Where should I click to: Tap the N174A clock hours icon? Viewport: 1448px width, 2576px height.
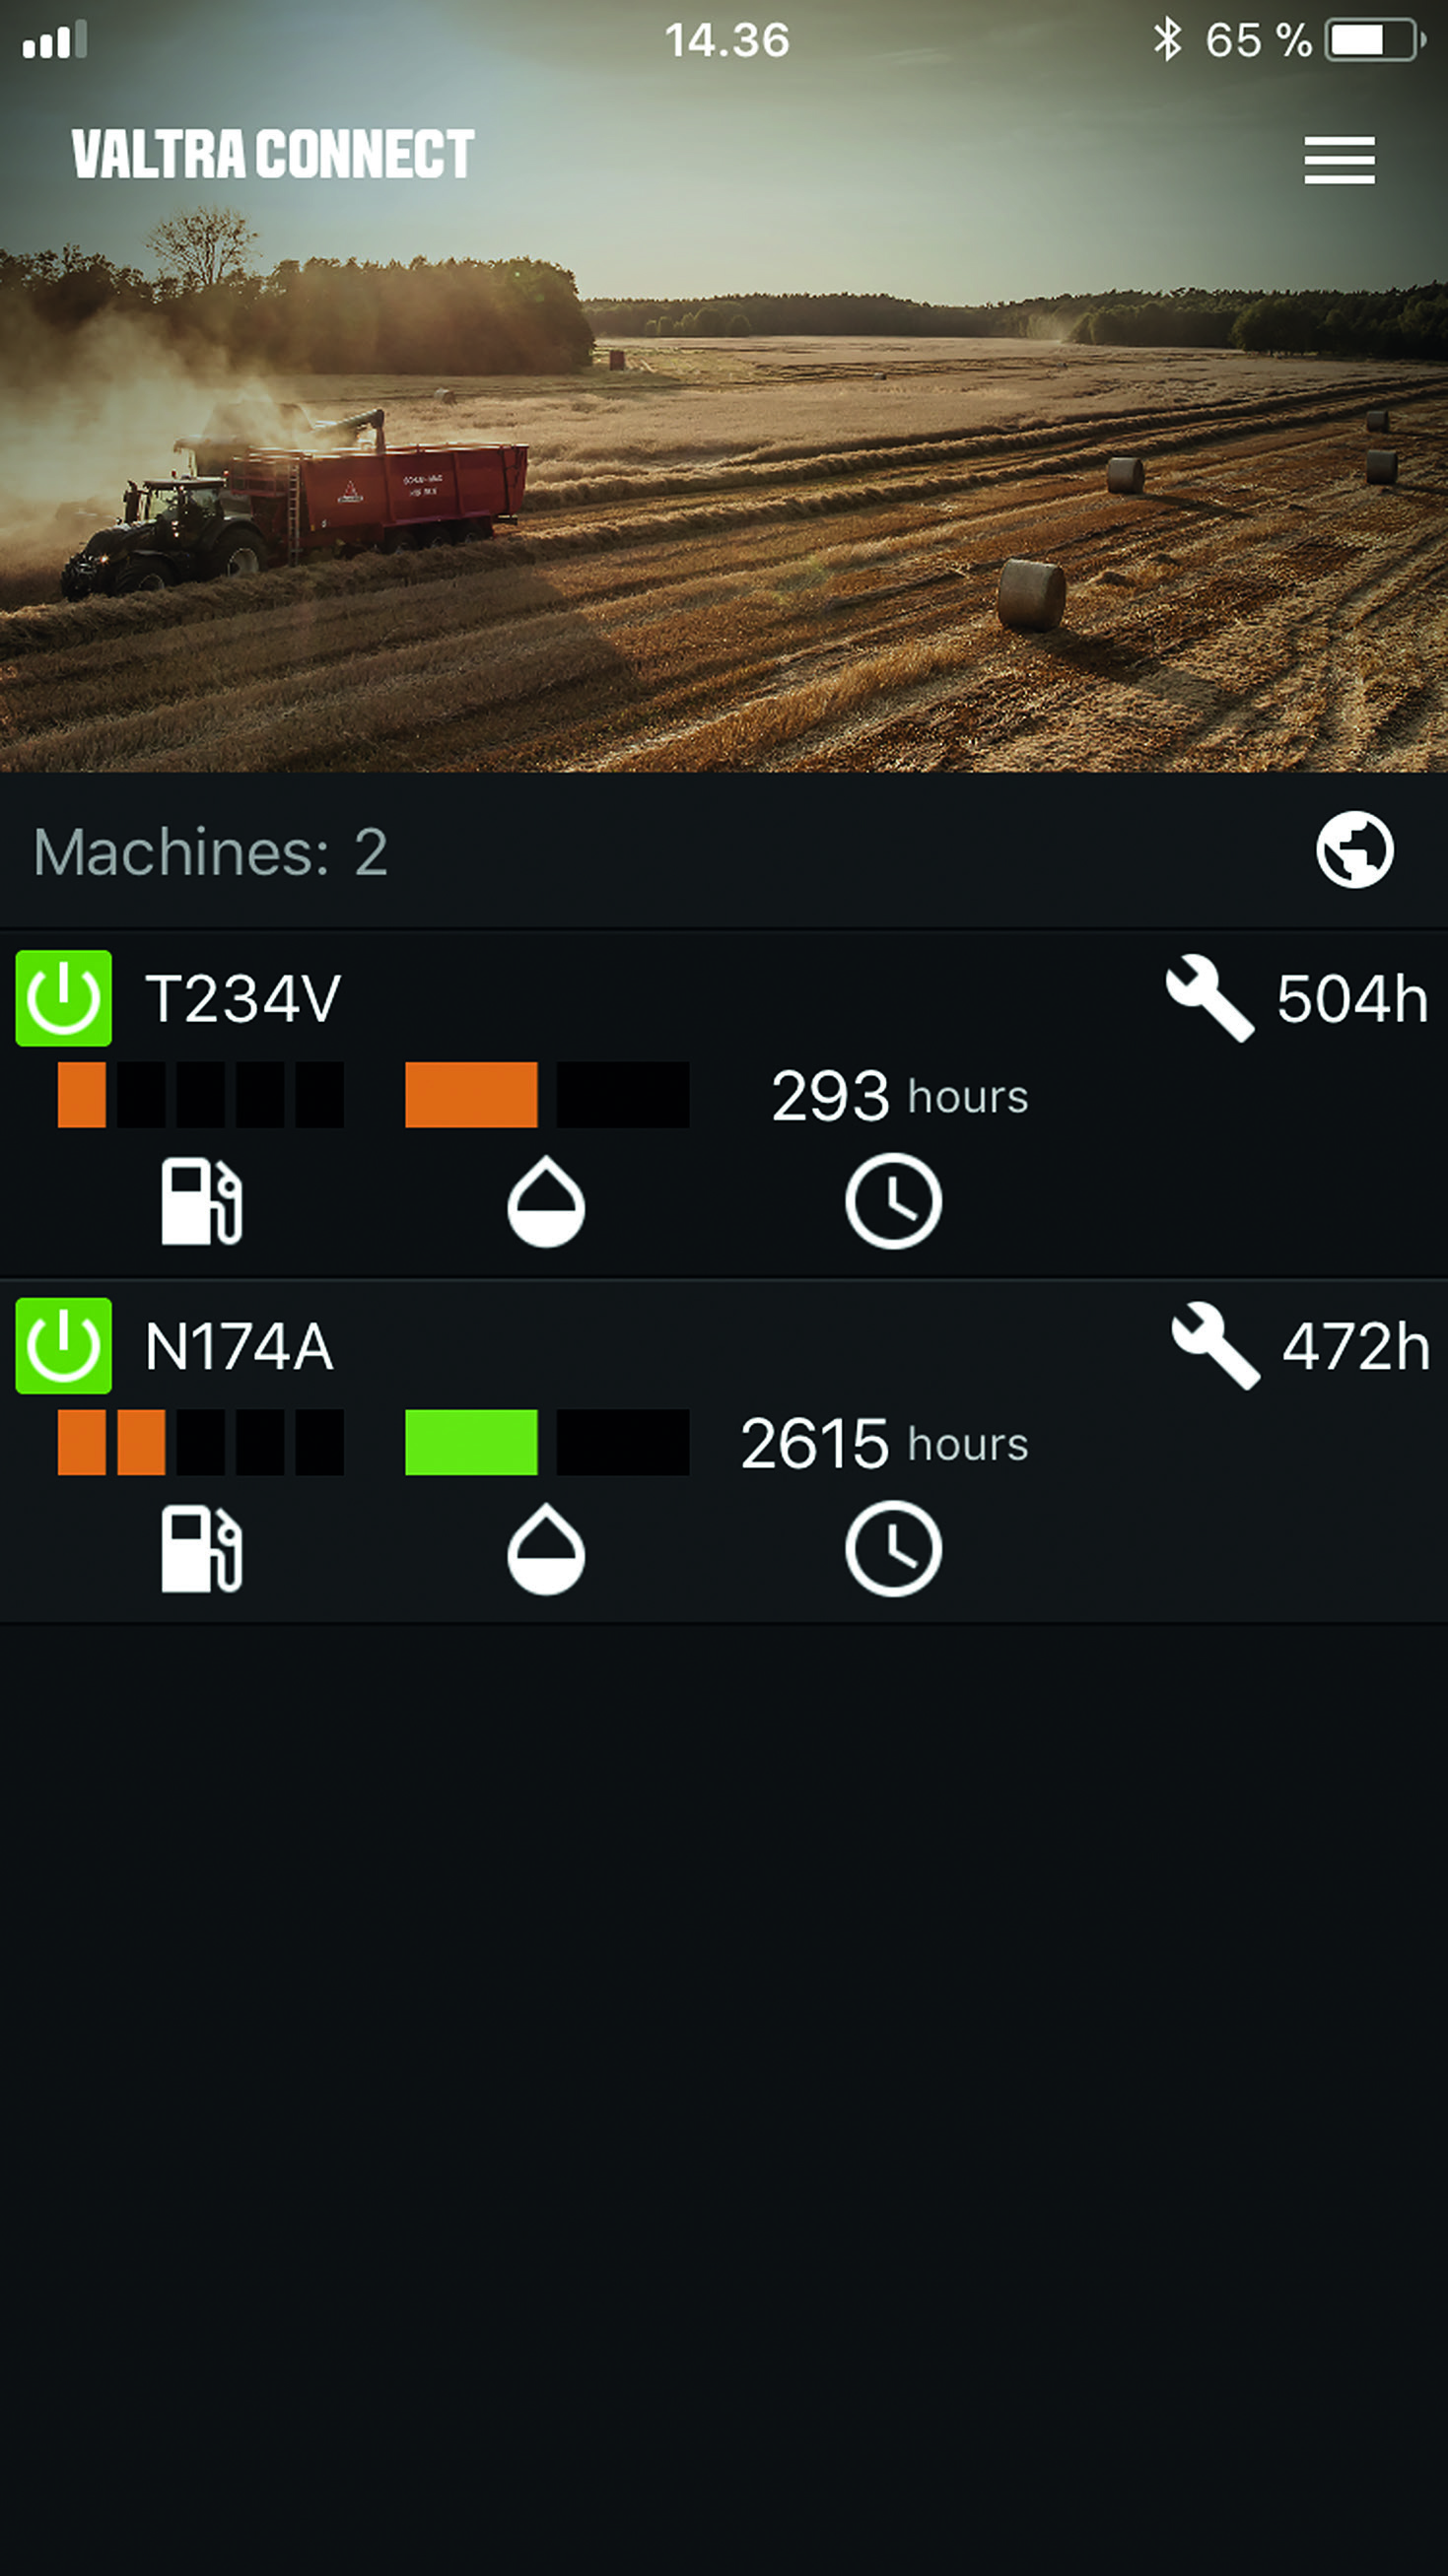(893, 1549)
